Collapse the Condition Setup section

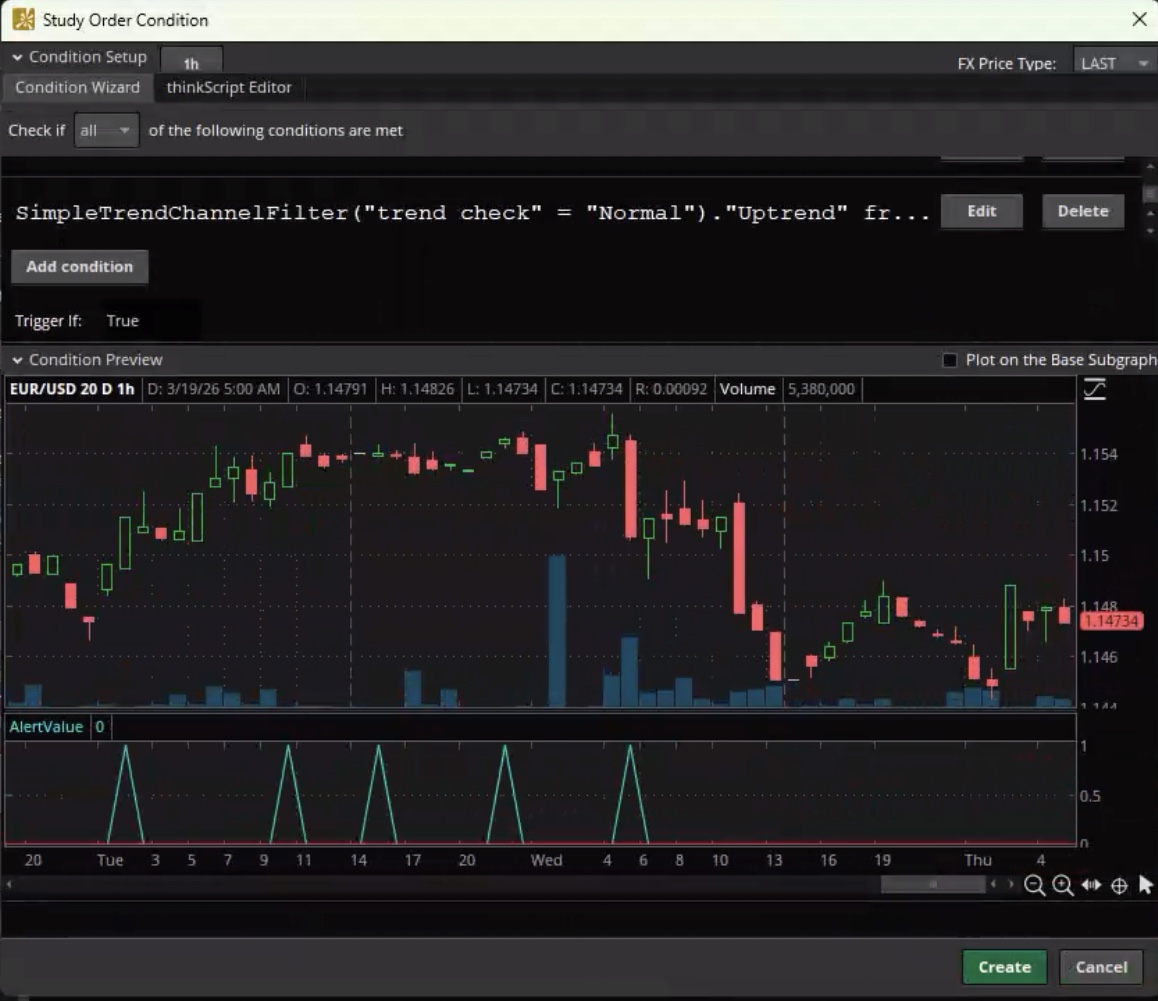[17, 57]
